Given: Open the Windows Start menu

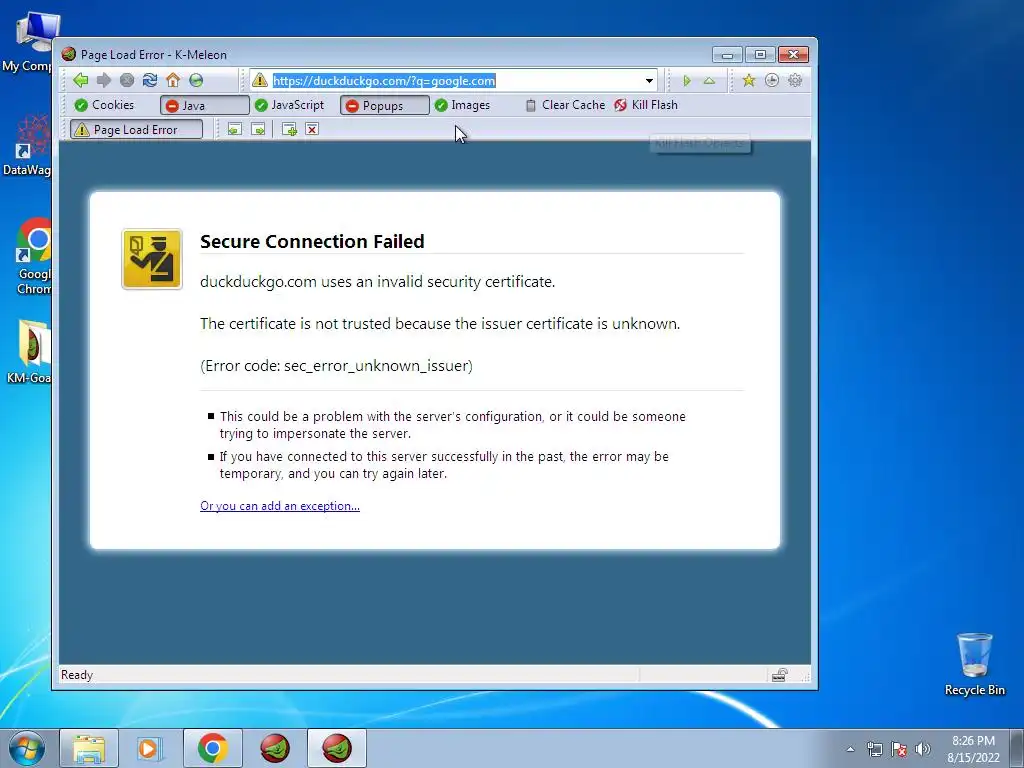Looking at the screenshot, I should (x=27, y=748).
